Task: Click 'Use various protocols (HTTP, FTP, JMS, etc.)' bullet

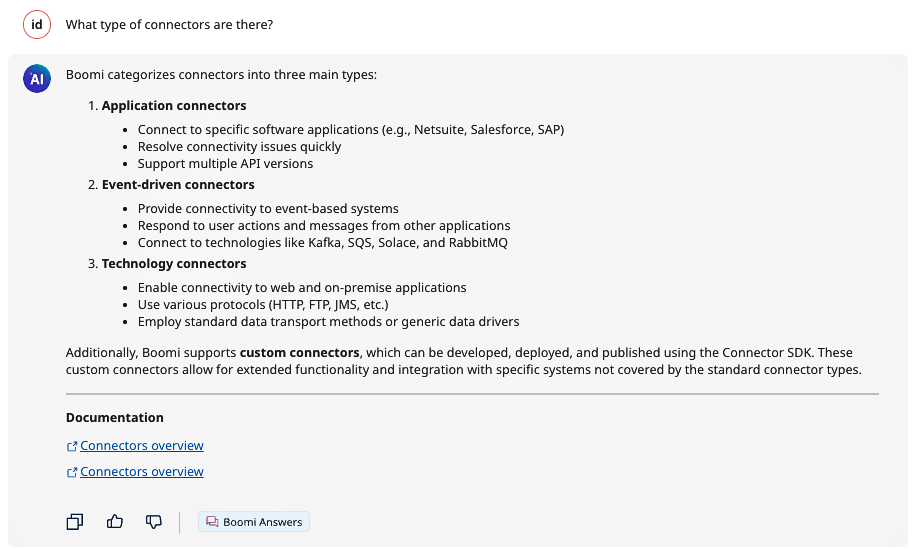Action: coord(263,304)
